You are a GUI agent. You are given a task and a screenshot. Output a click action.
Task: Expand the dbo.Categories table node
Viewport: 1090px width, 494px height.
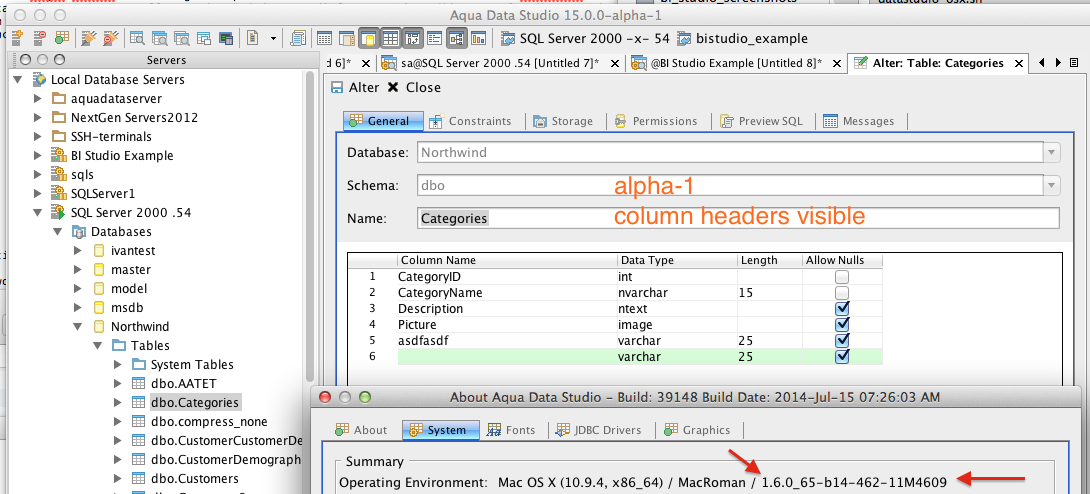point(117,402)
